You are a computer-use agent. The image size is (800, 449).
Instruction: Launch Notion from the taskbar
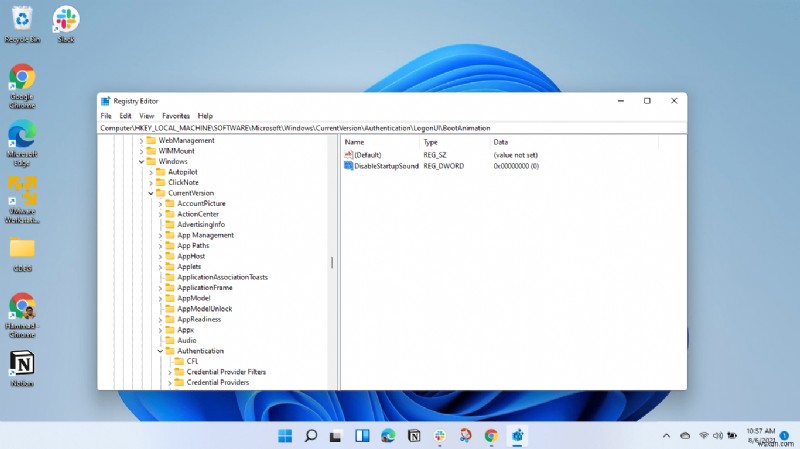click(414, 435)
